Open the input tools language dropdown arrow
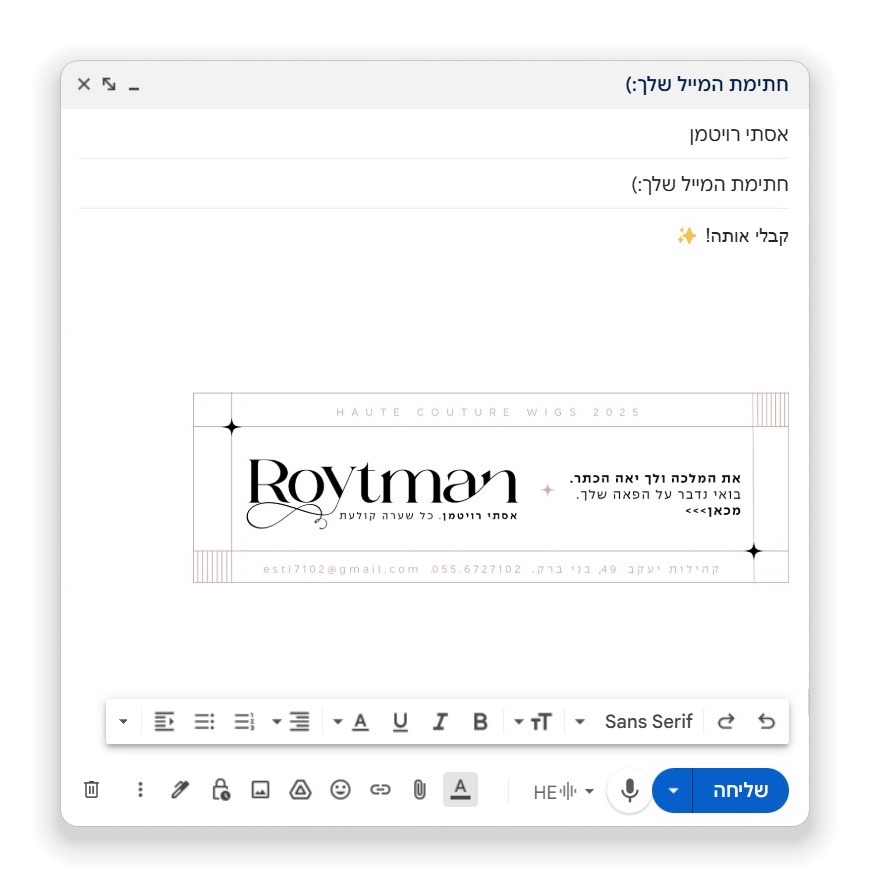Screen dimensions: 869x886 [x=589, y=791]
